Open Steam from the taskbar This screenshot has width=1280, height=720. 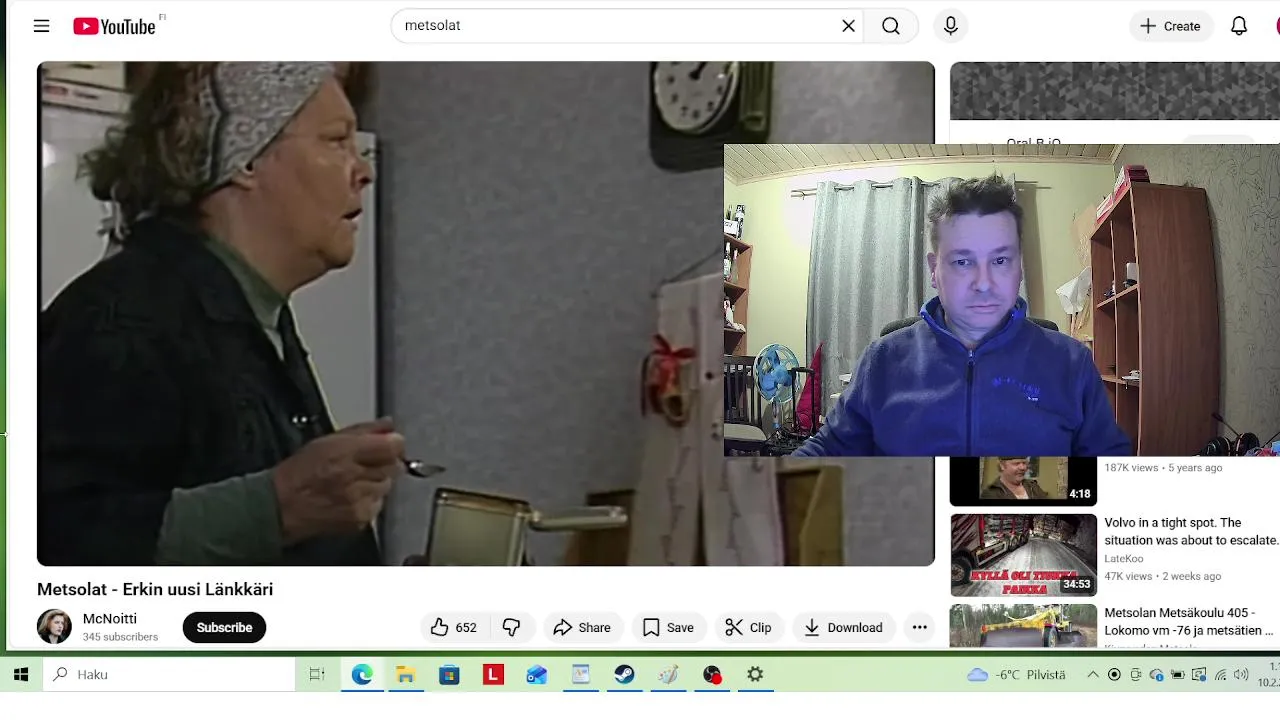[x=625, y=675]
